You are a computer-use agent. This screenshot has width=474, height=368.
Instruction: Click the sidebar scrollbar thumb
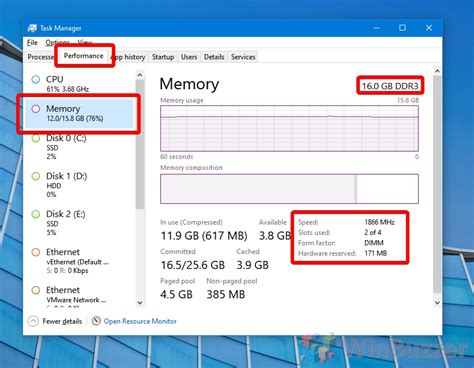pos(140,144)
